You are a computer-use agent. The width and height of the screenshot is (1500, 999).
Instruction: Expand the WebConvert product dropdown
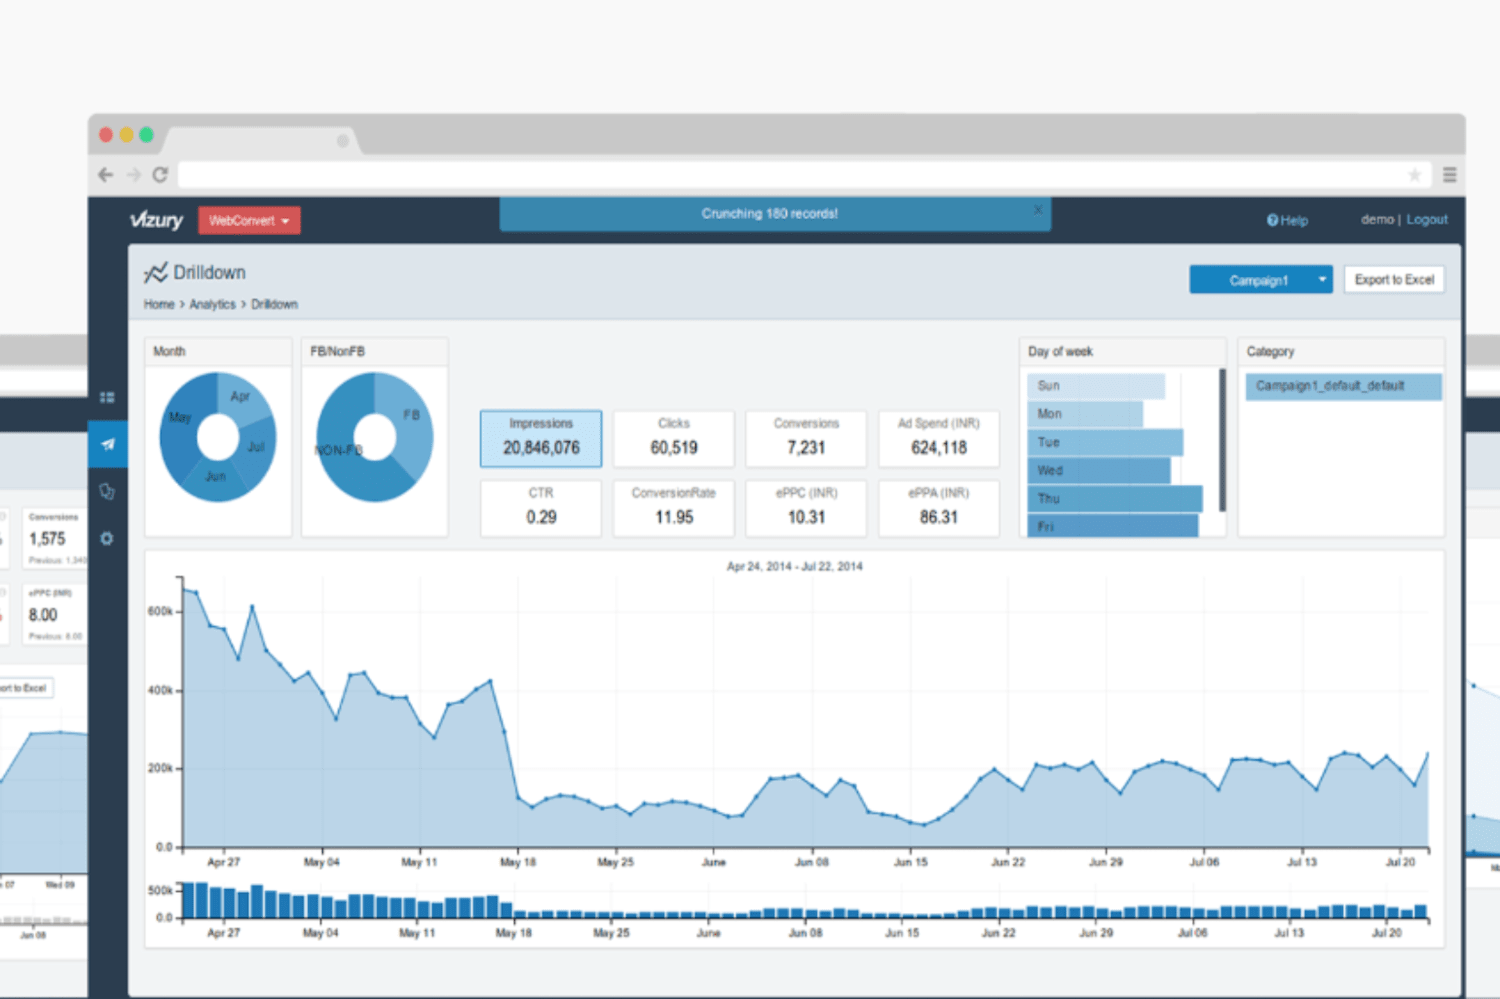[x=249, y=220]
